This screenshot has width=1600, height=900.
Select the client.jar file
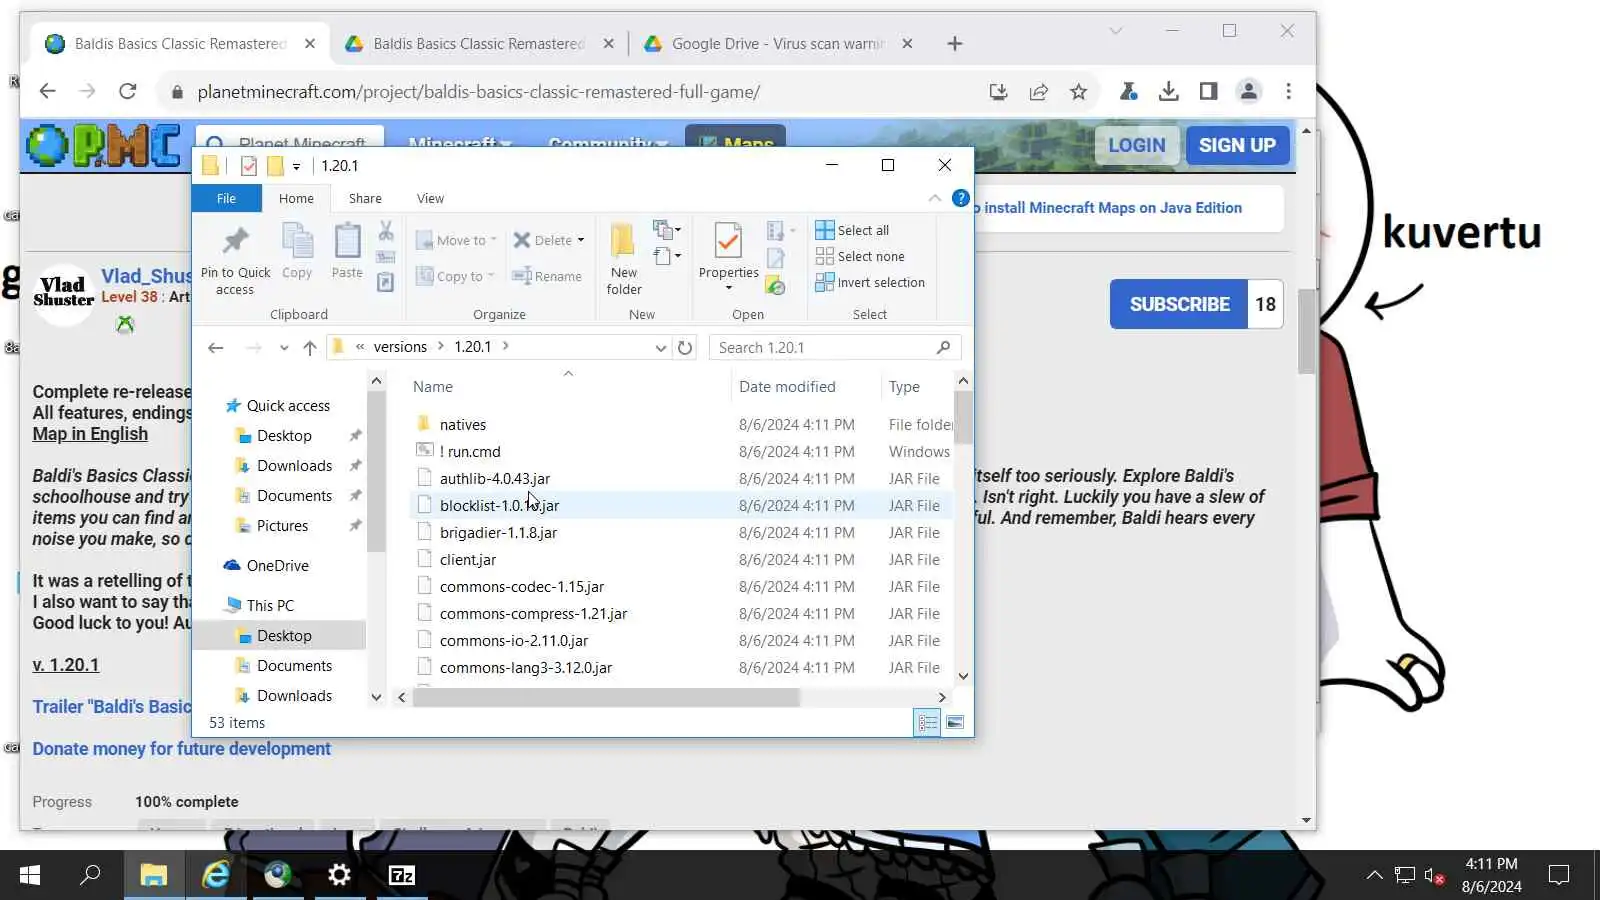tap(468, 560)
